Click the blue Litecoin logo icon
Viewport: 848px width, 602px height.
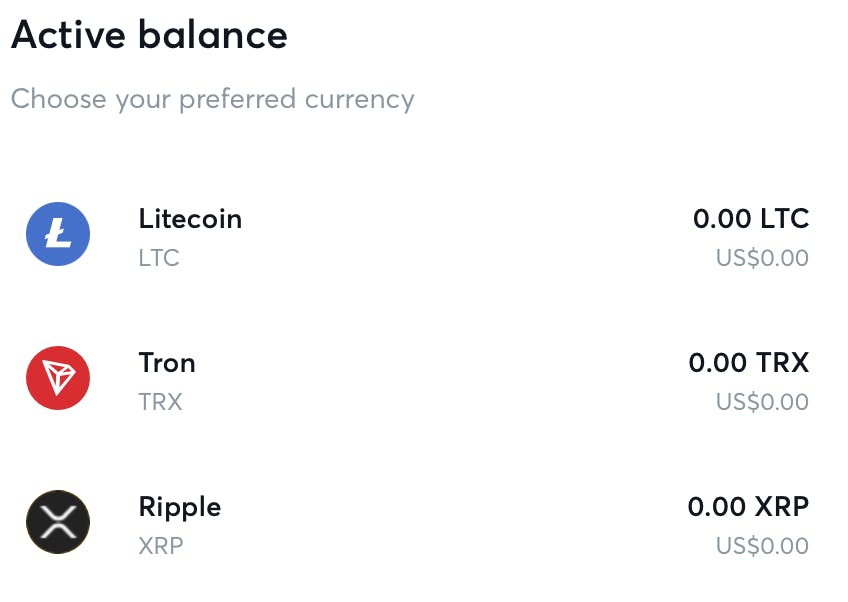coord(58,234)
